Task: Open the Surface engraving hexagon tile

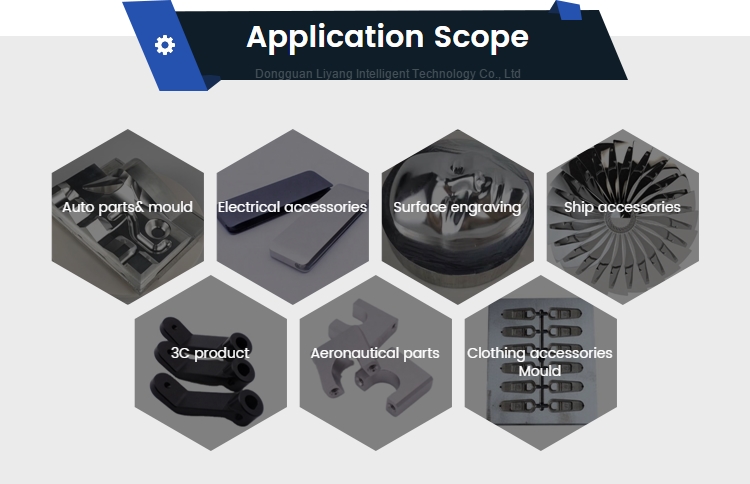Action: (458, 217)
